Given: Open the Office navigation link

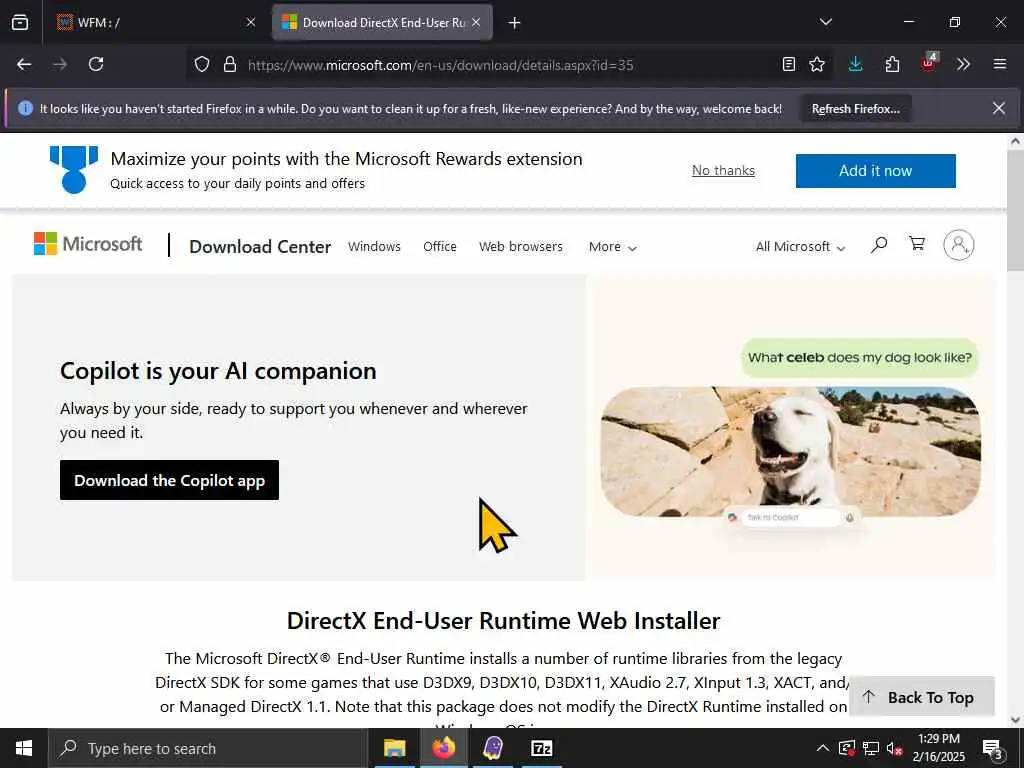Looking at the screenshot, I should (440, 247).
